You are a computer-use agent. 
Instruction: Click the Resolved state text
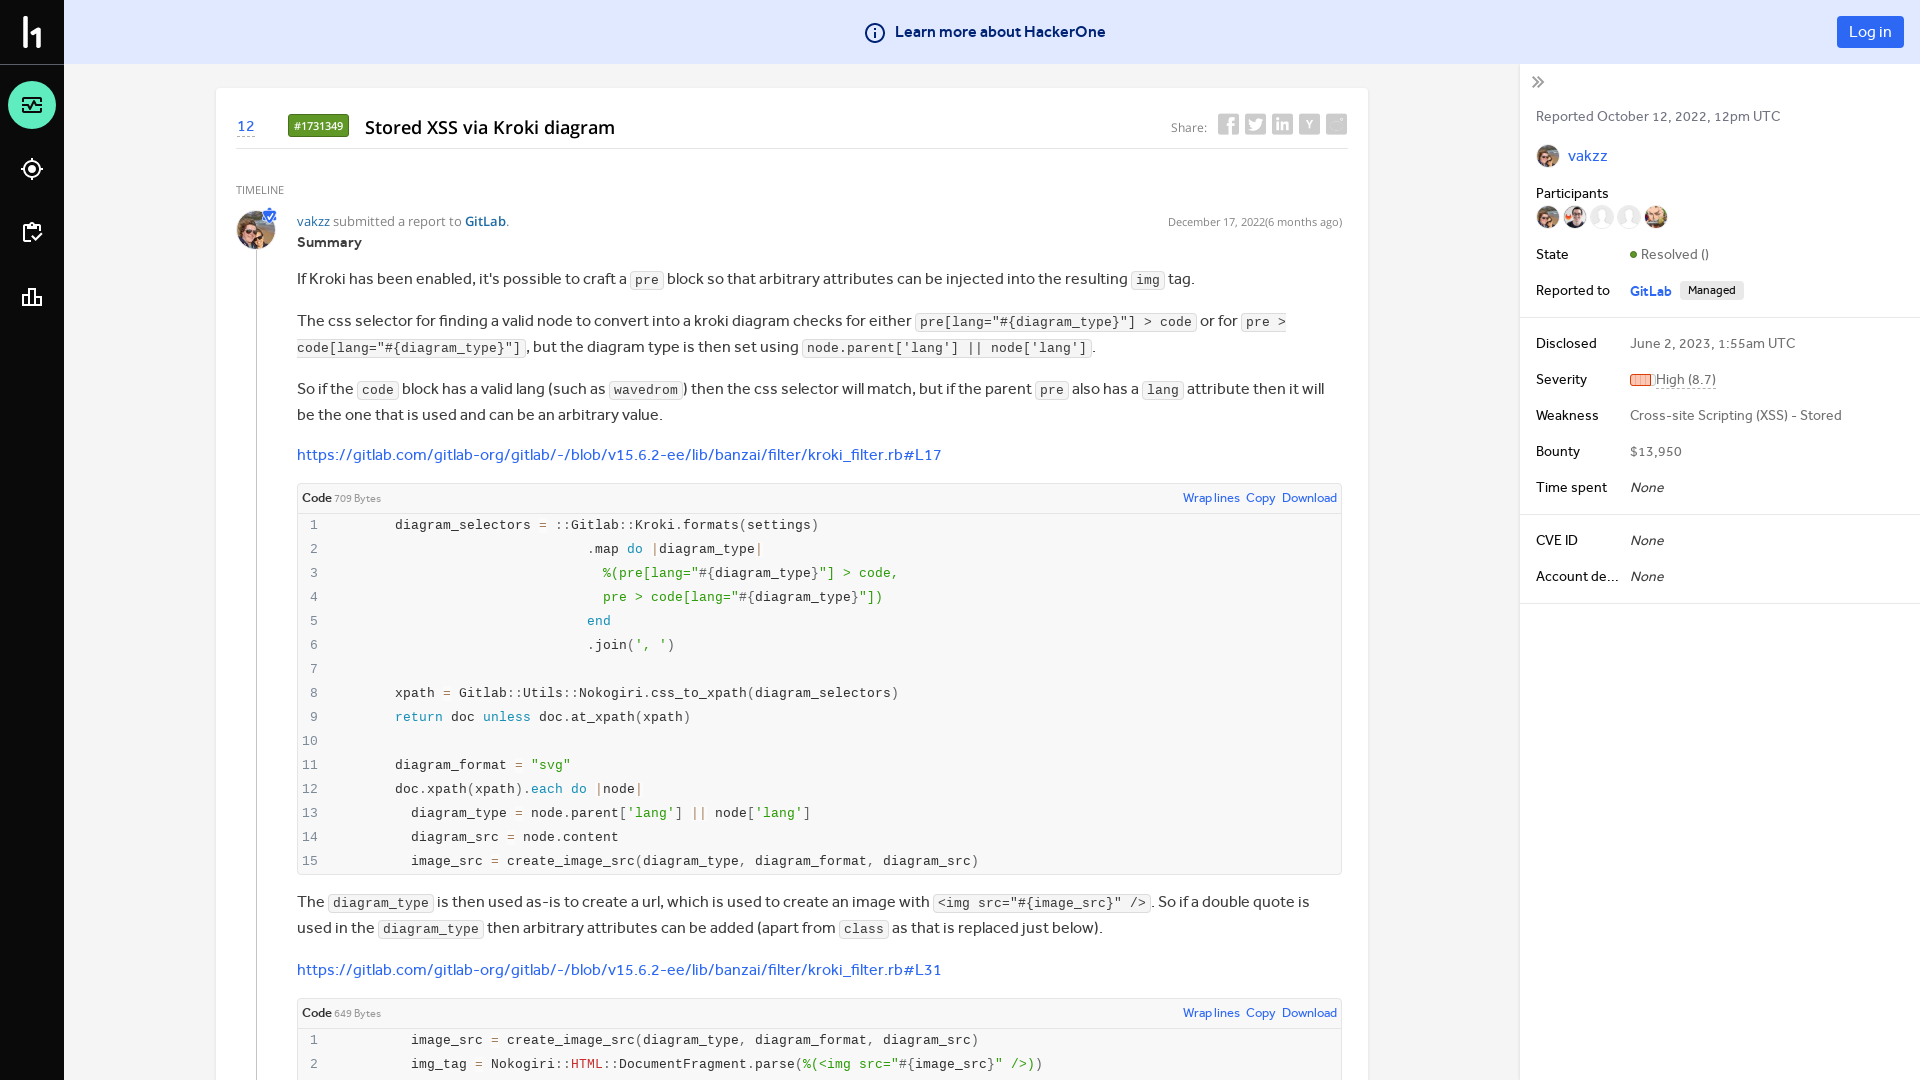[1675, 255]
